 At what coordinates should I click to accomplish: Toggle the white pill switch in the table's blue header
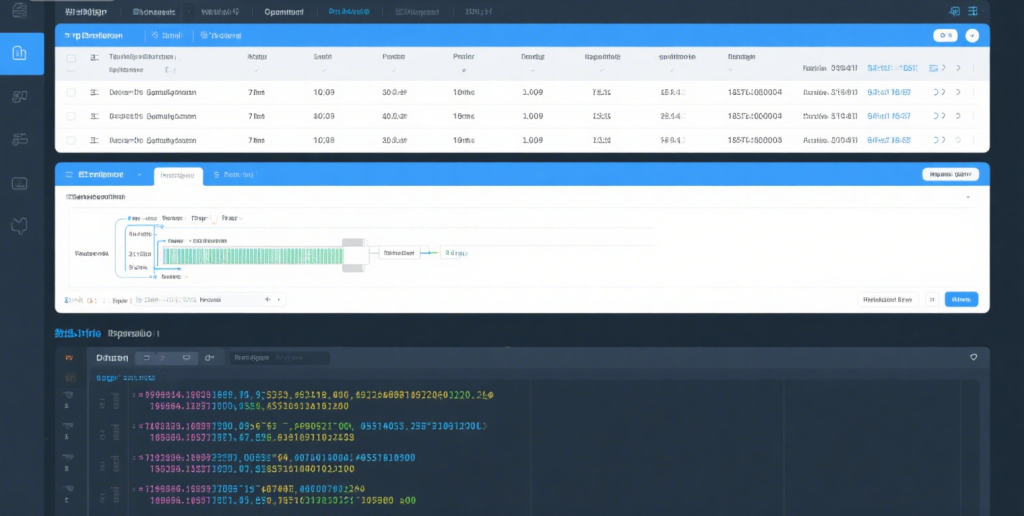pyautogui.click(x=944, y=35)
